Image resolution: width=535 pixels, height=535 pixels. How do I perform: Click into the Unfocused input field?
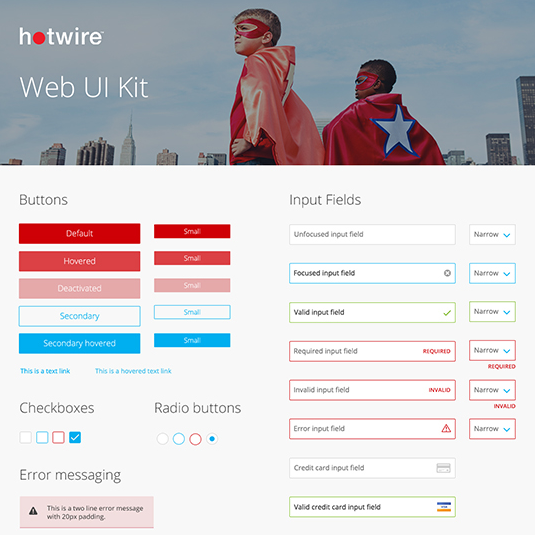372,234
